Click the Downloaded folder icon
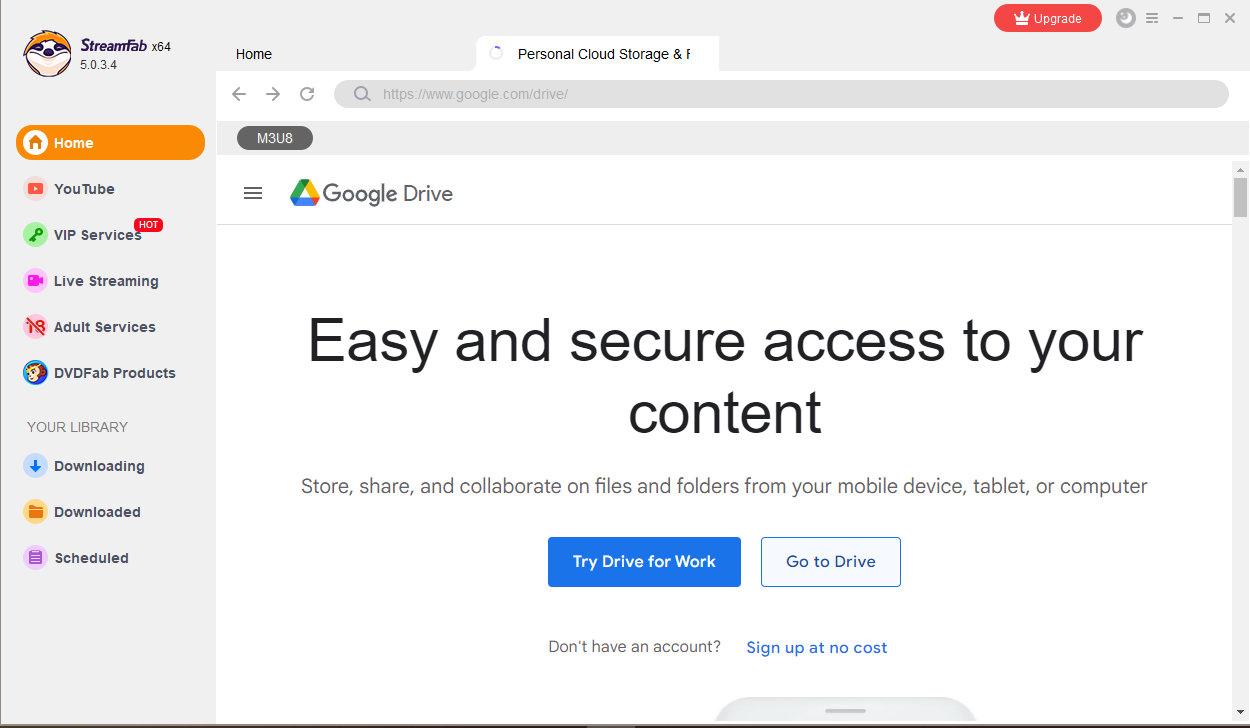Screen dimensions: 1250x728 tap(36, 511)
